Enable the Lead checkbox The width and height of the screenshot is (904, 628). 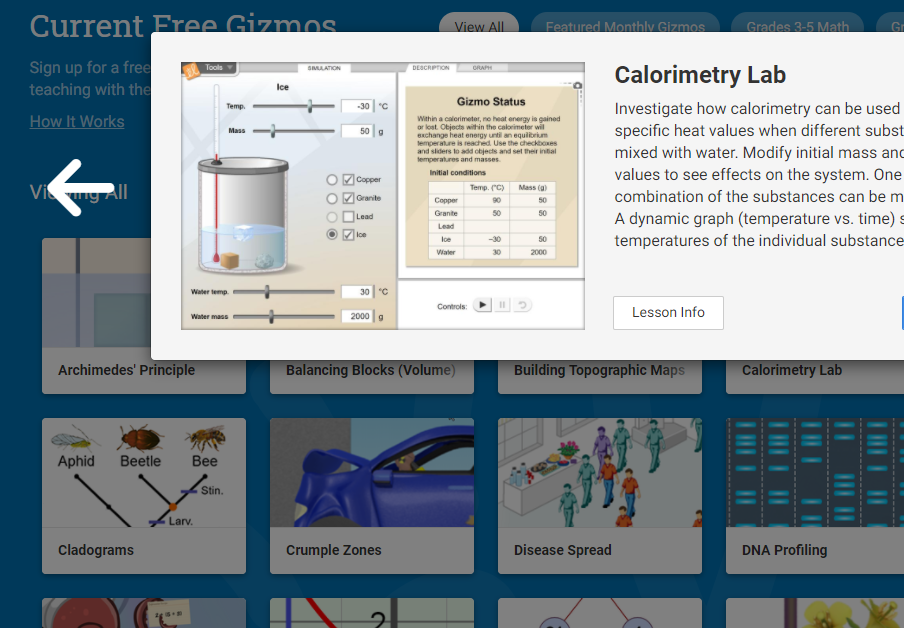348,216
